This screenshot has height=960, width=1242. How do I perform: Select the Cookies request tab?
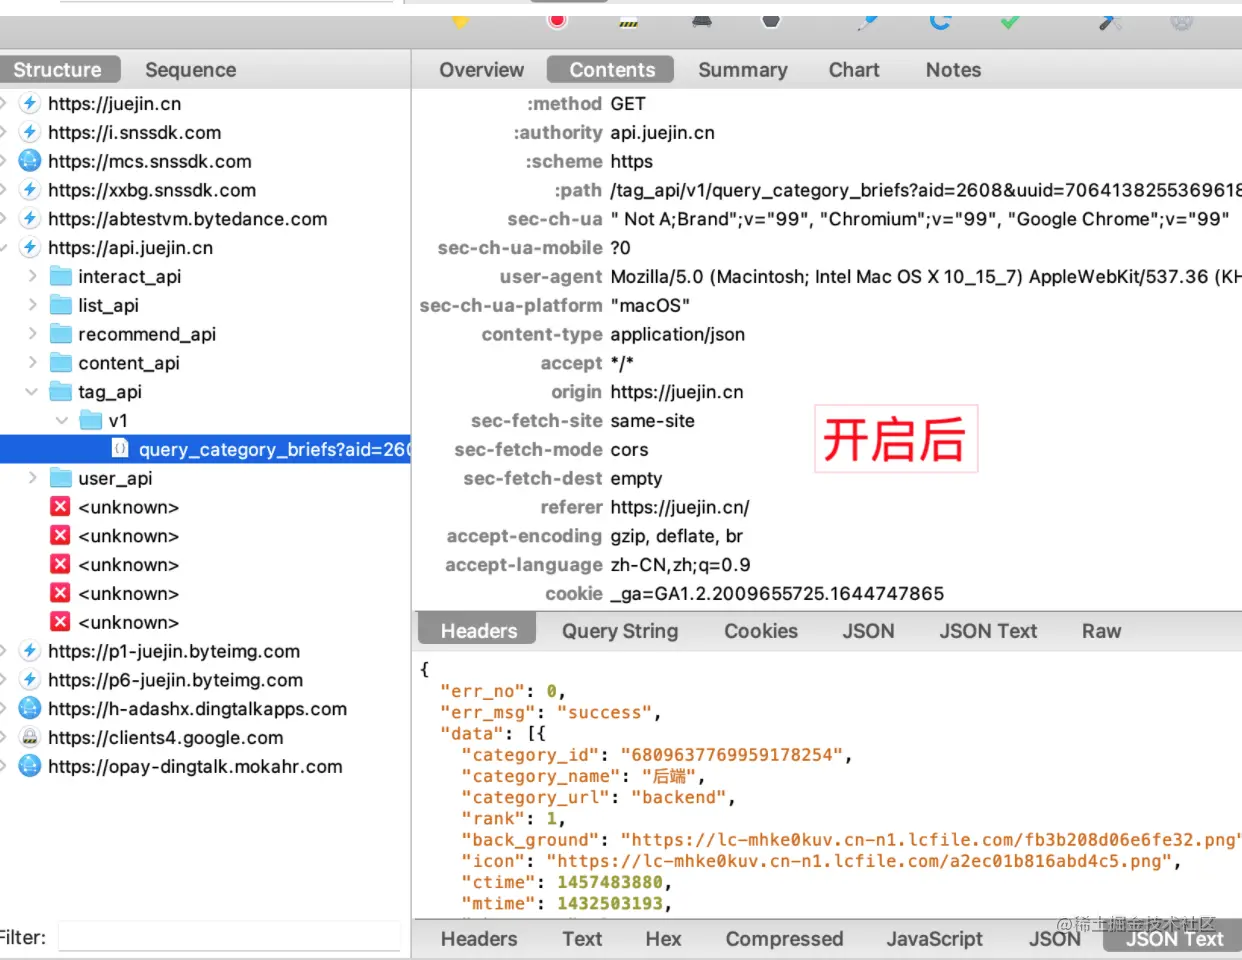761,631
